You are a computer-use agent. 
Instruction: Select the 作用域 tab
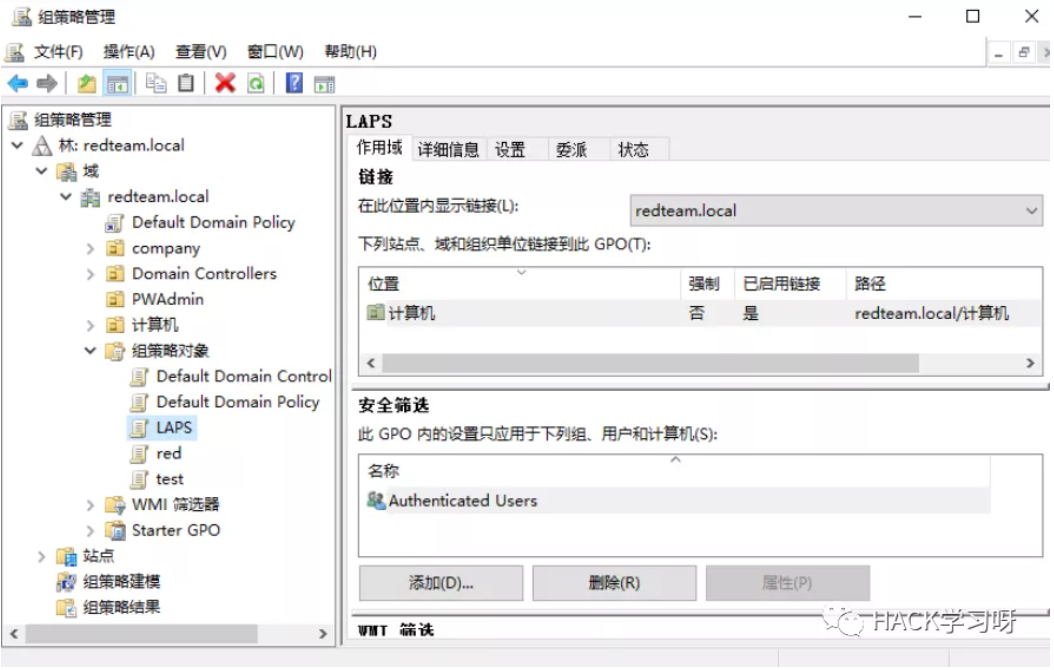tap(379, 148)
